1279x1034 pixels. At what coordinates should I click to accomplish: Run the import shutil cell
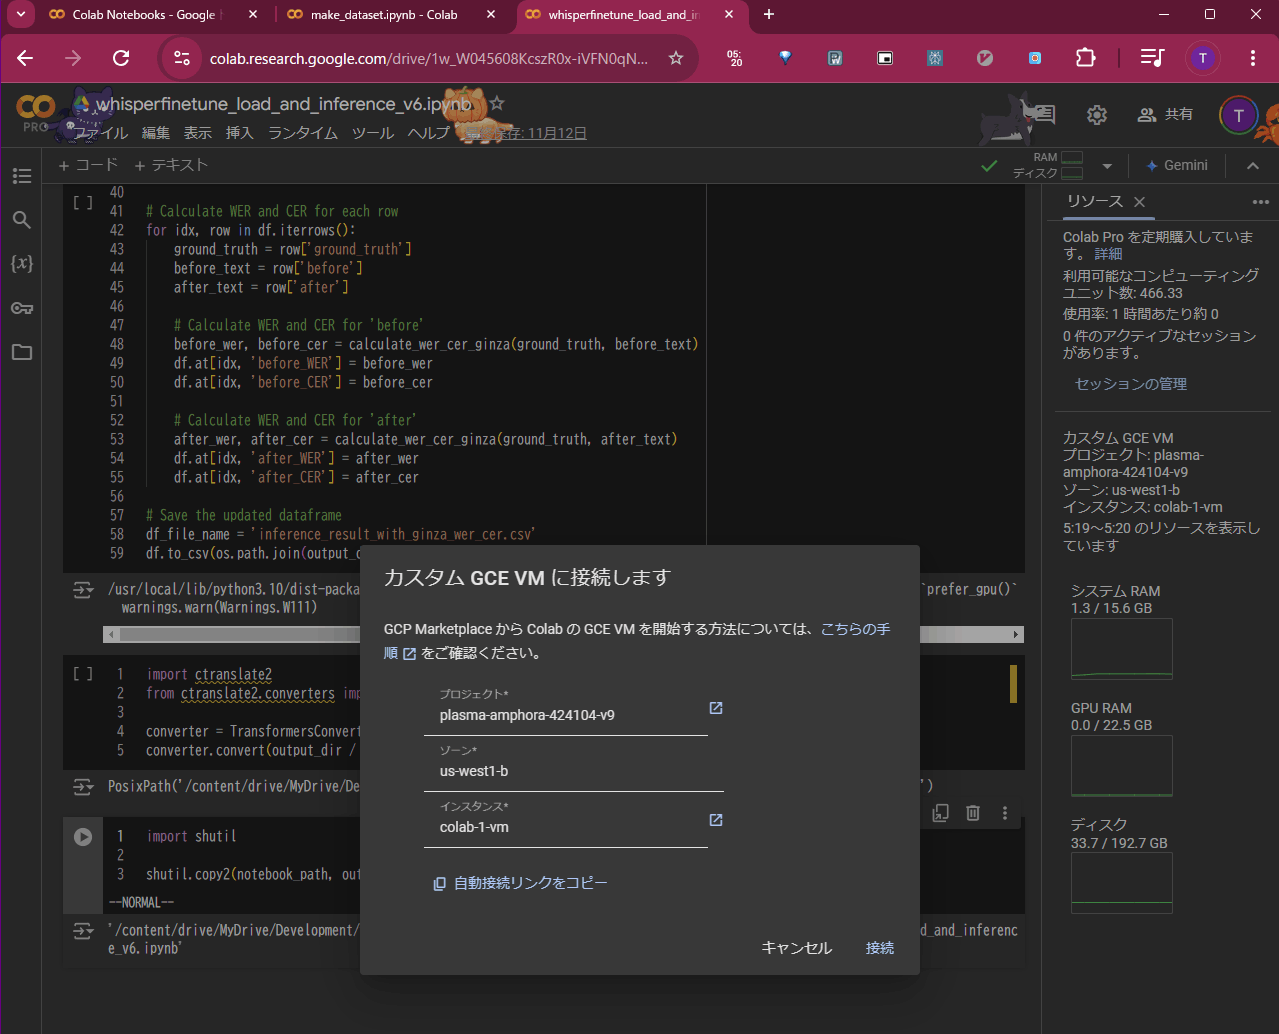click(83, 837)
